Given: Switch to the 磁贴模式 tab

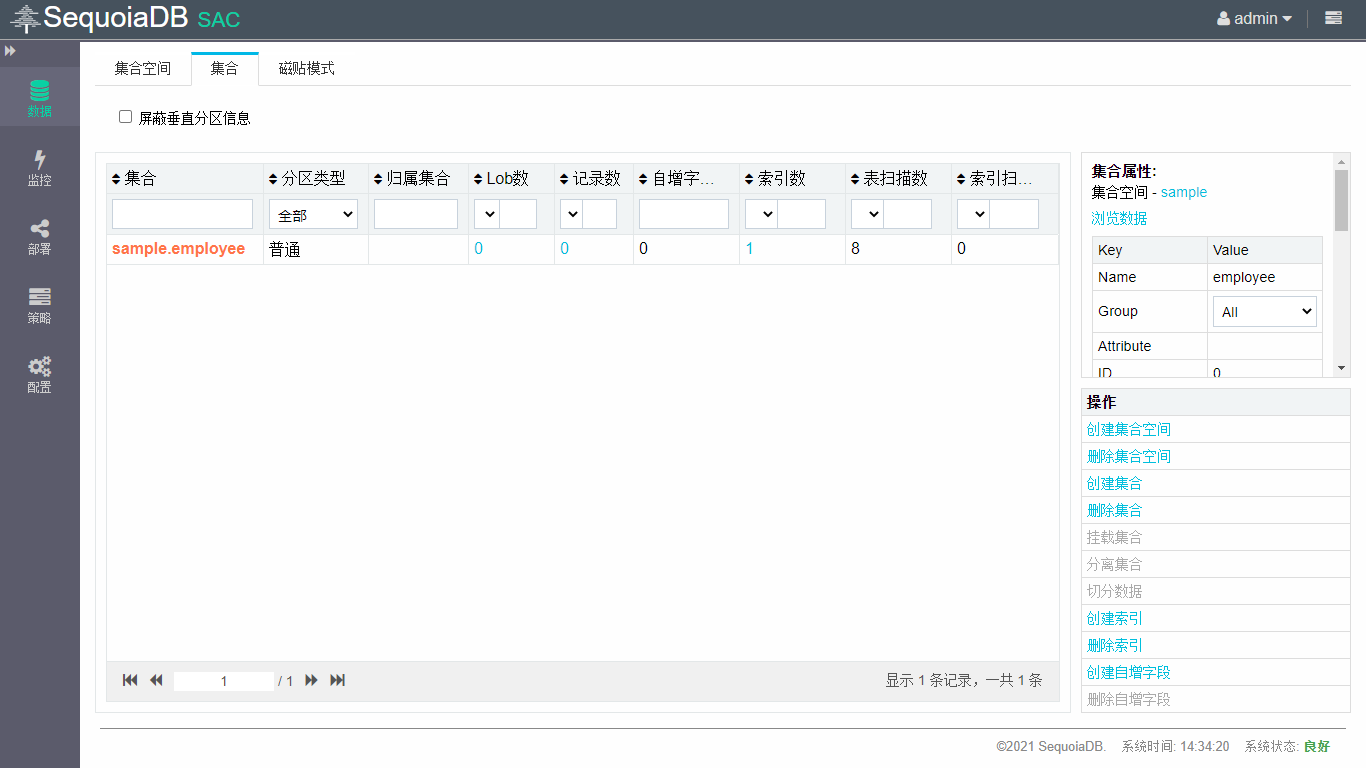Looking at the screenshot, I should coord(306,68).
